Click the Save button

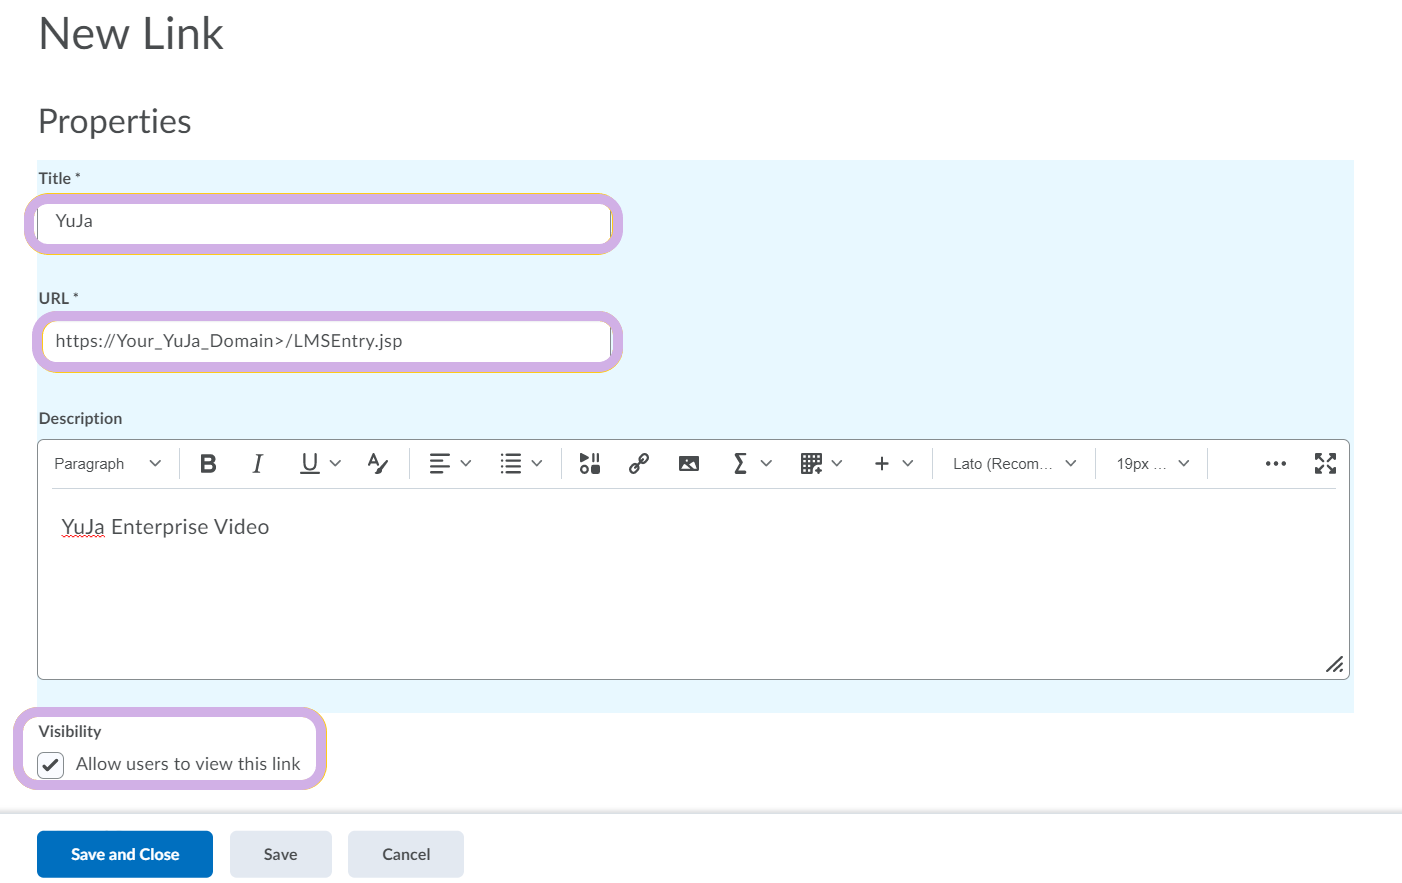(x=281, y=854)
